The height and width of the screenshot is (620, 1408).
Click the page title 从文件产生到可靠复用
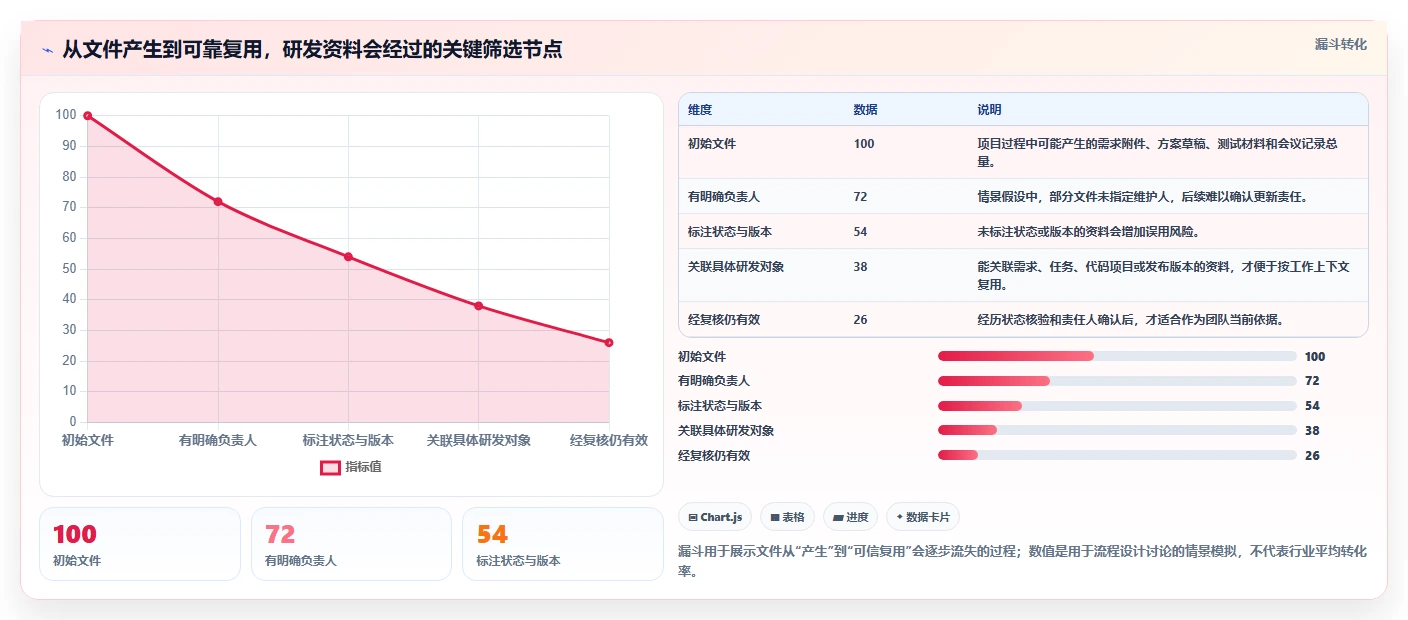(312, 50)
